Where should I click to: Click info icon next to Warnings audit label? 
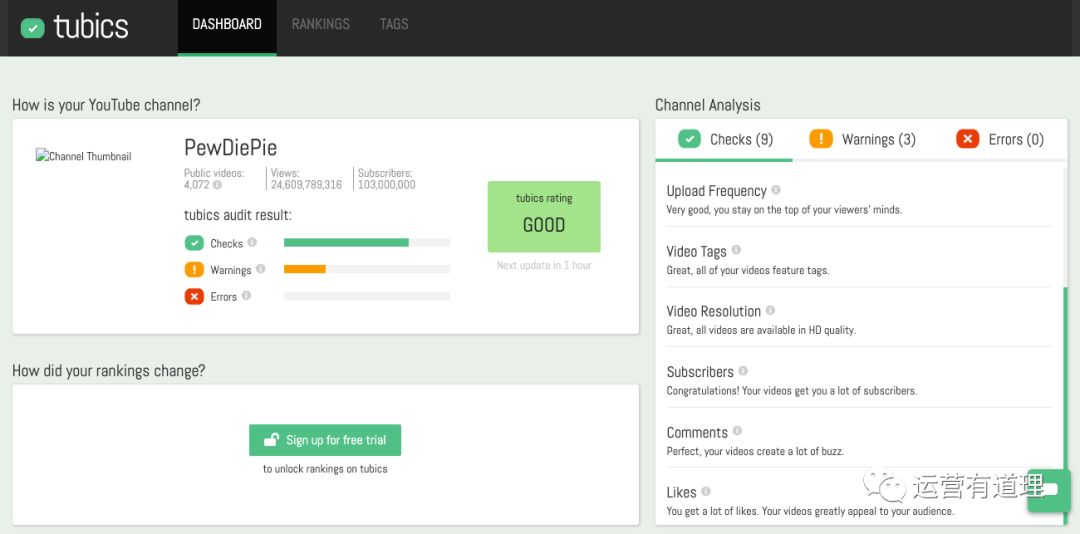click(260, 269)
